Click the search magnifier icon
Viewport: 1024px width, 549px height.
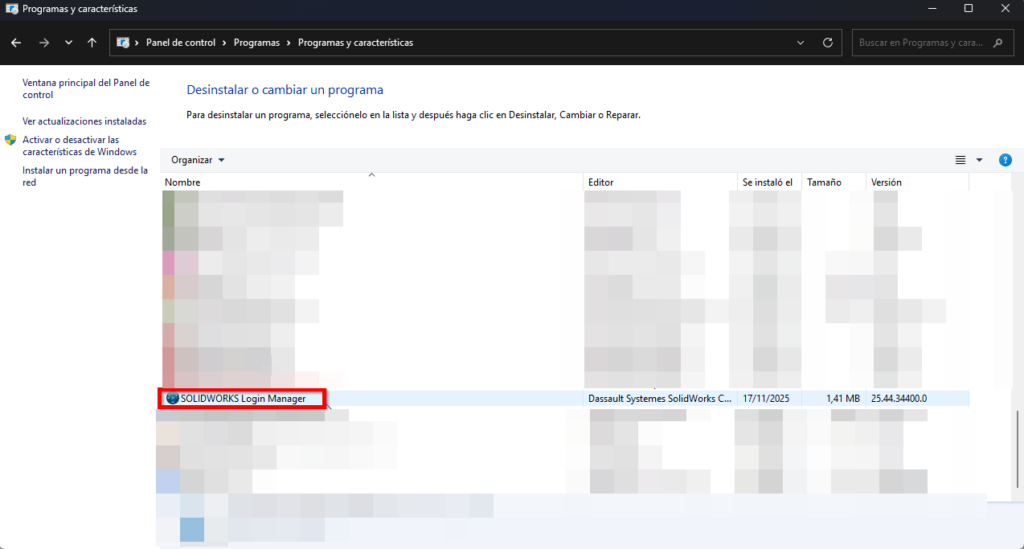coord(995,43)
